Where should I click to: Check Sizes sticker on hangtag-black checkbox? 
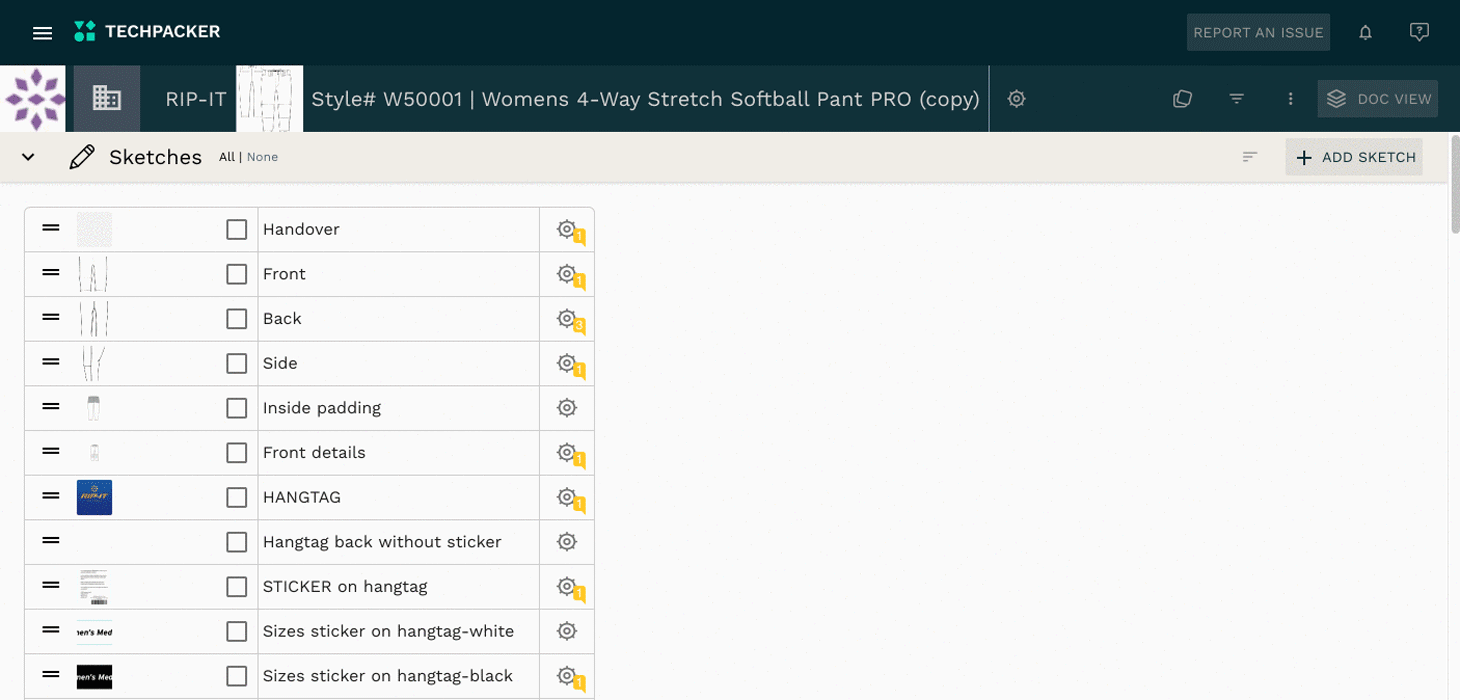pyautogui.click(x=237, y=676)
